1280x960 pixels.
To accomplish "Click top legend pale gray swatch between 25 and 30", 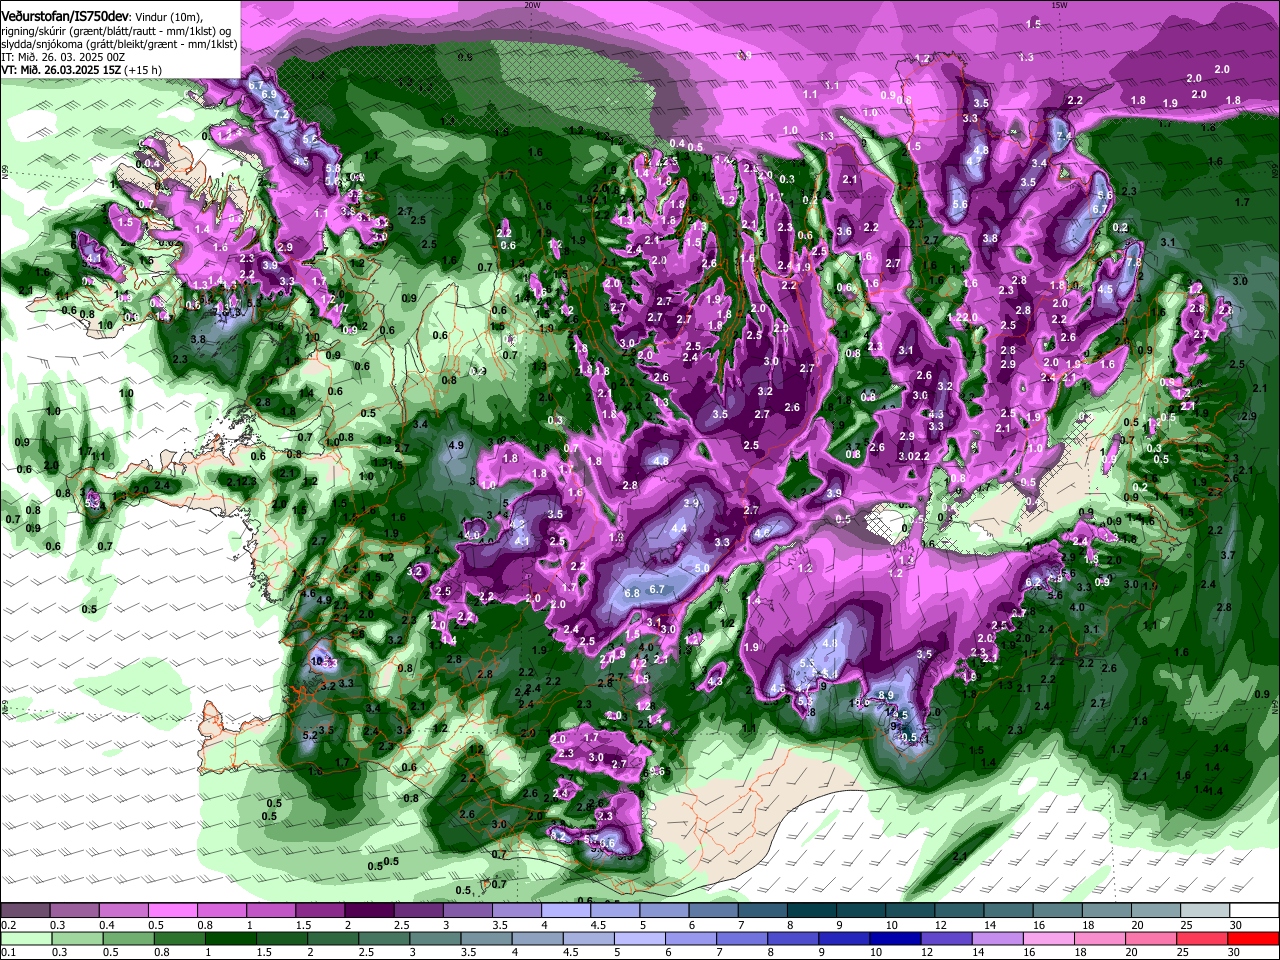I will click(1206, 911).
